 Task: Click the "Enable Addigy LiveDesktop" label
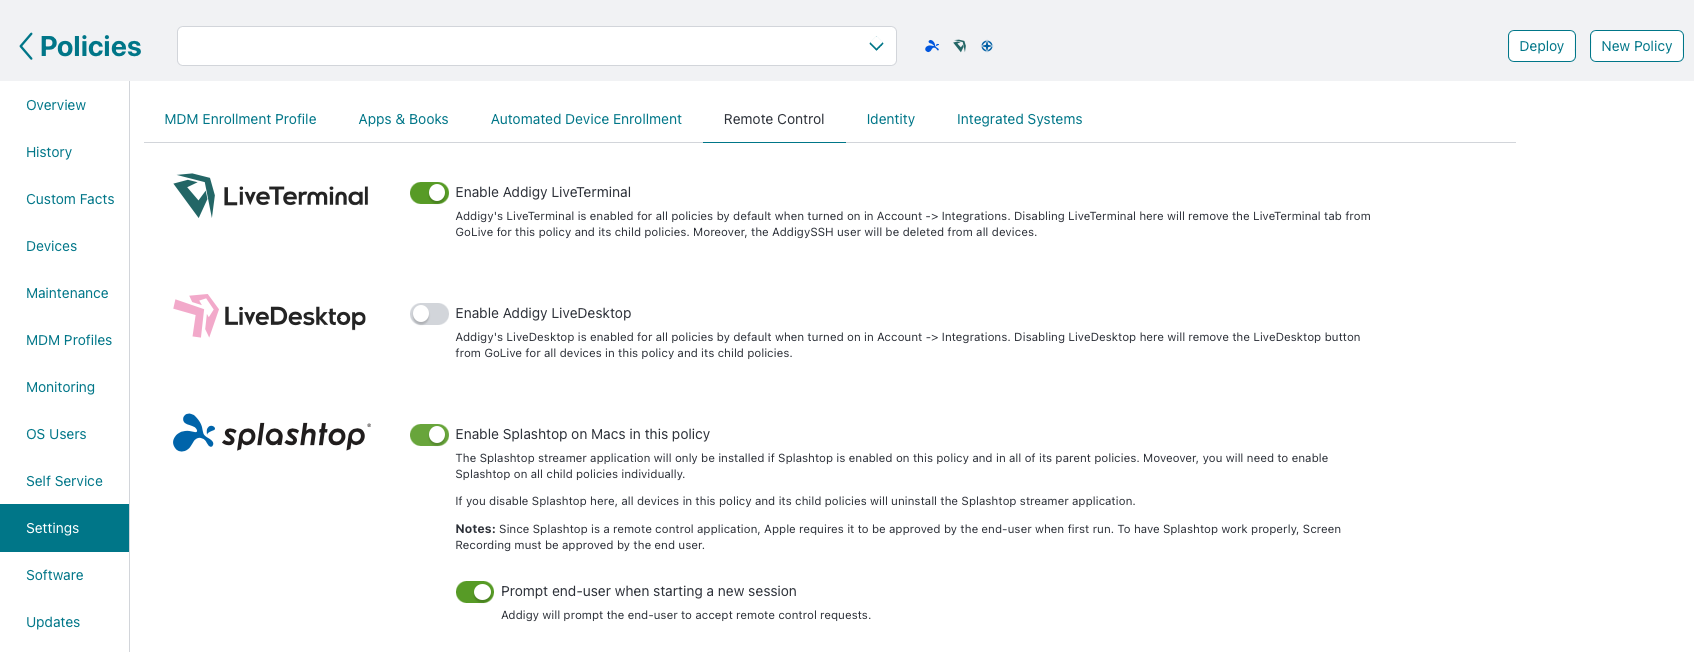(x=543, y=313)
